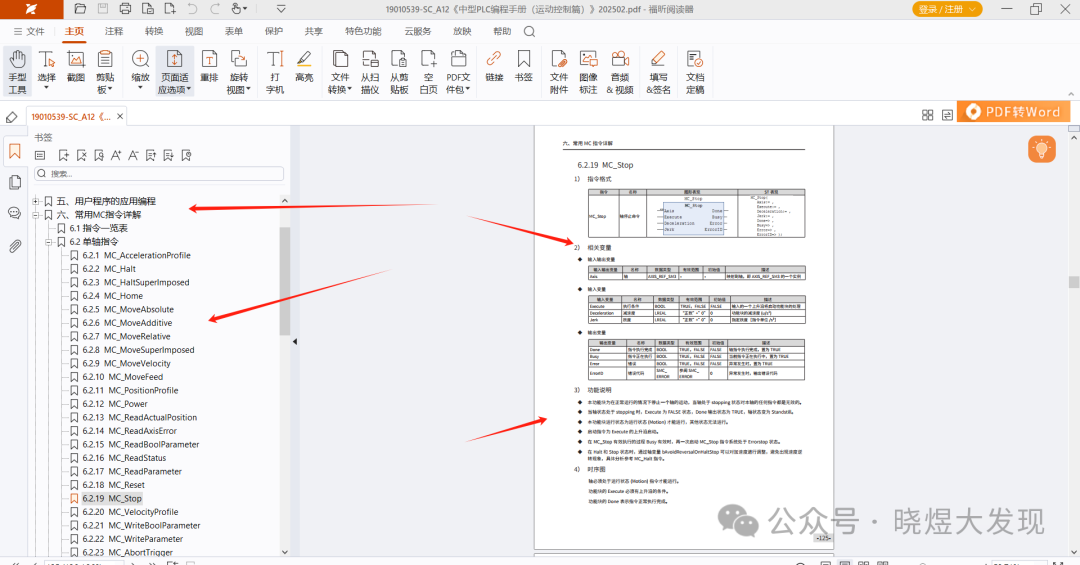Expand the 五、用户程序的应用编程 bookmark node
Viewport: 1080px width, 565px height.
[x=36, y=201]
